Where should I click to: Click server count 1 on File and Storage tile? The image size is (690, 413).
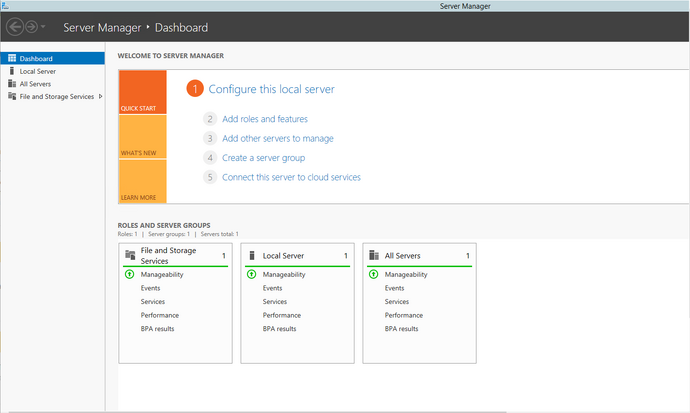coord(224,256)
